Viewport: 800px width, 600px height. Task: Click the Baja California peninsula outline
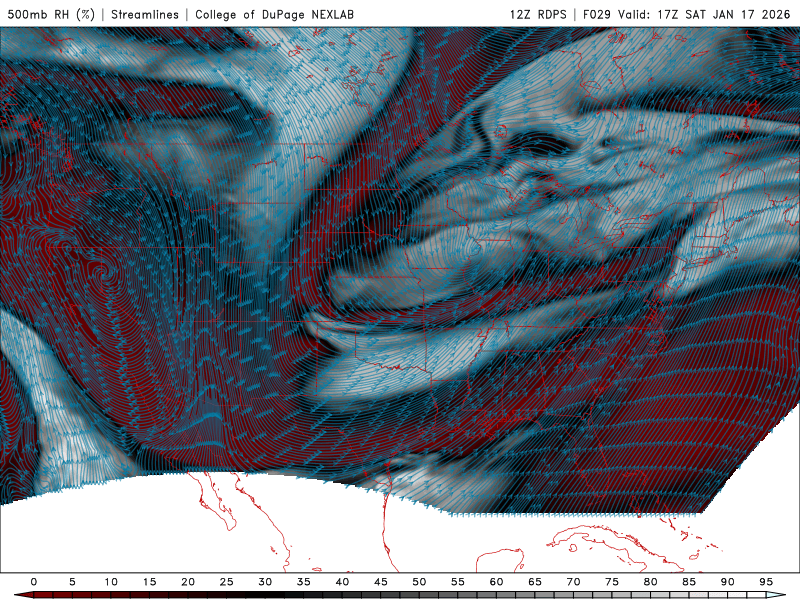[214, 503]
